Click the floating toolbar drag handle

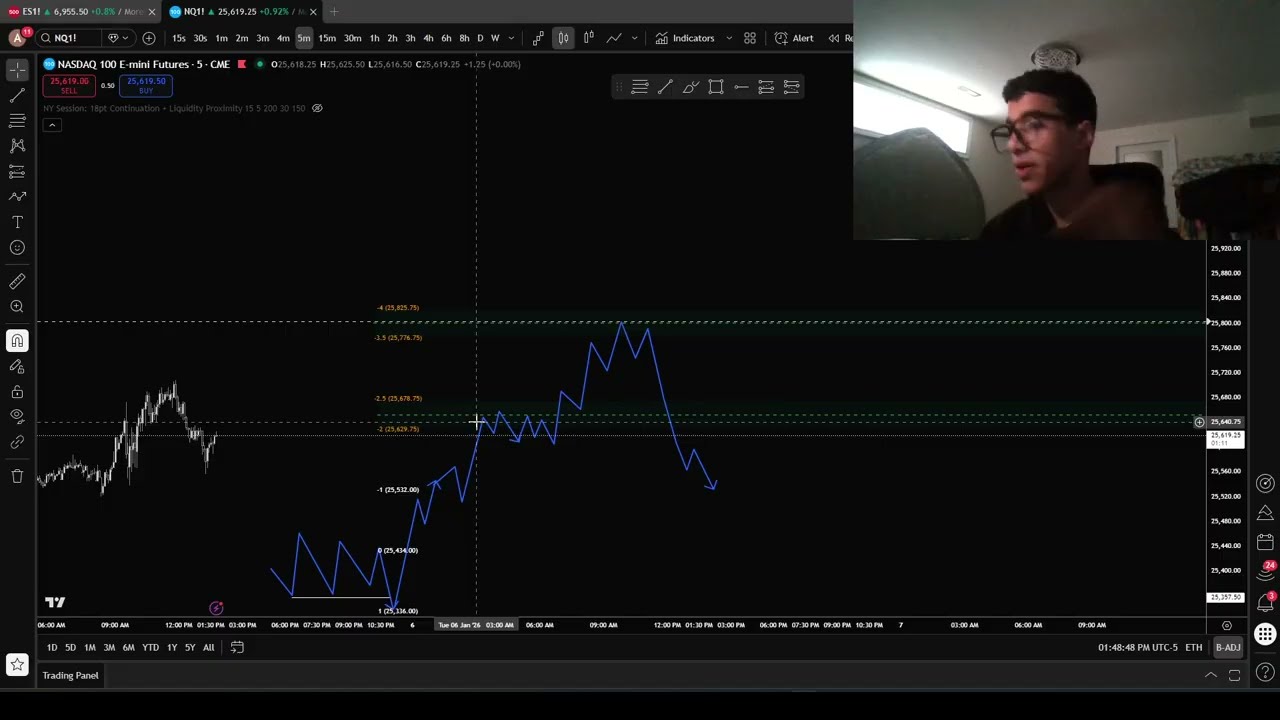tap(620, 87)
